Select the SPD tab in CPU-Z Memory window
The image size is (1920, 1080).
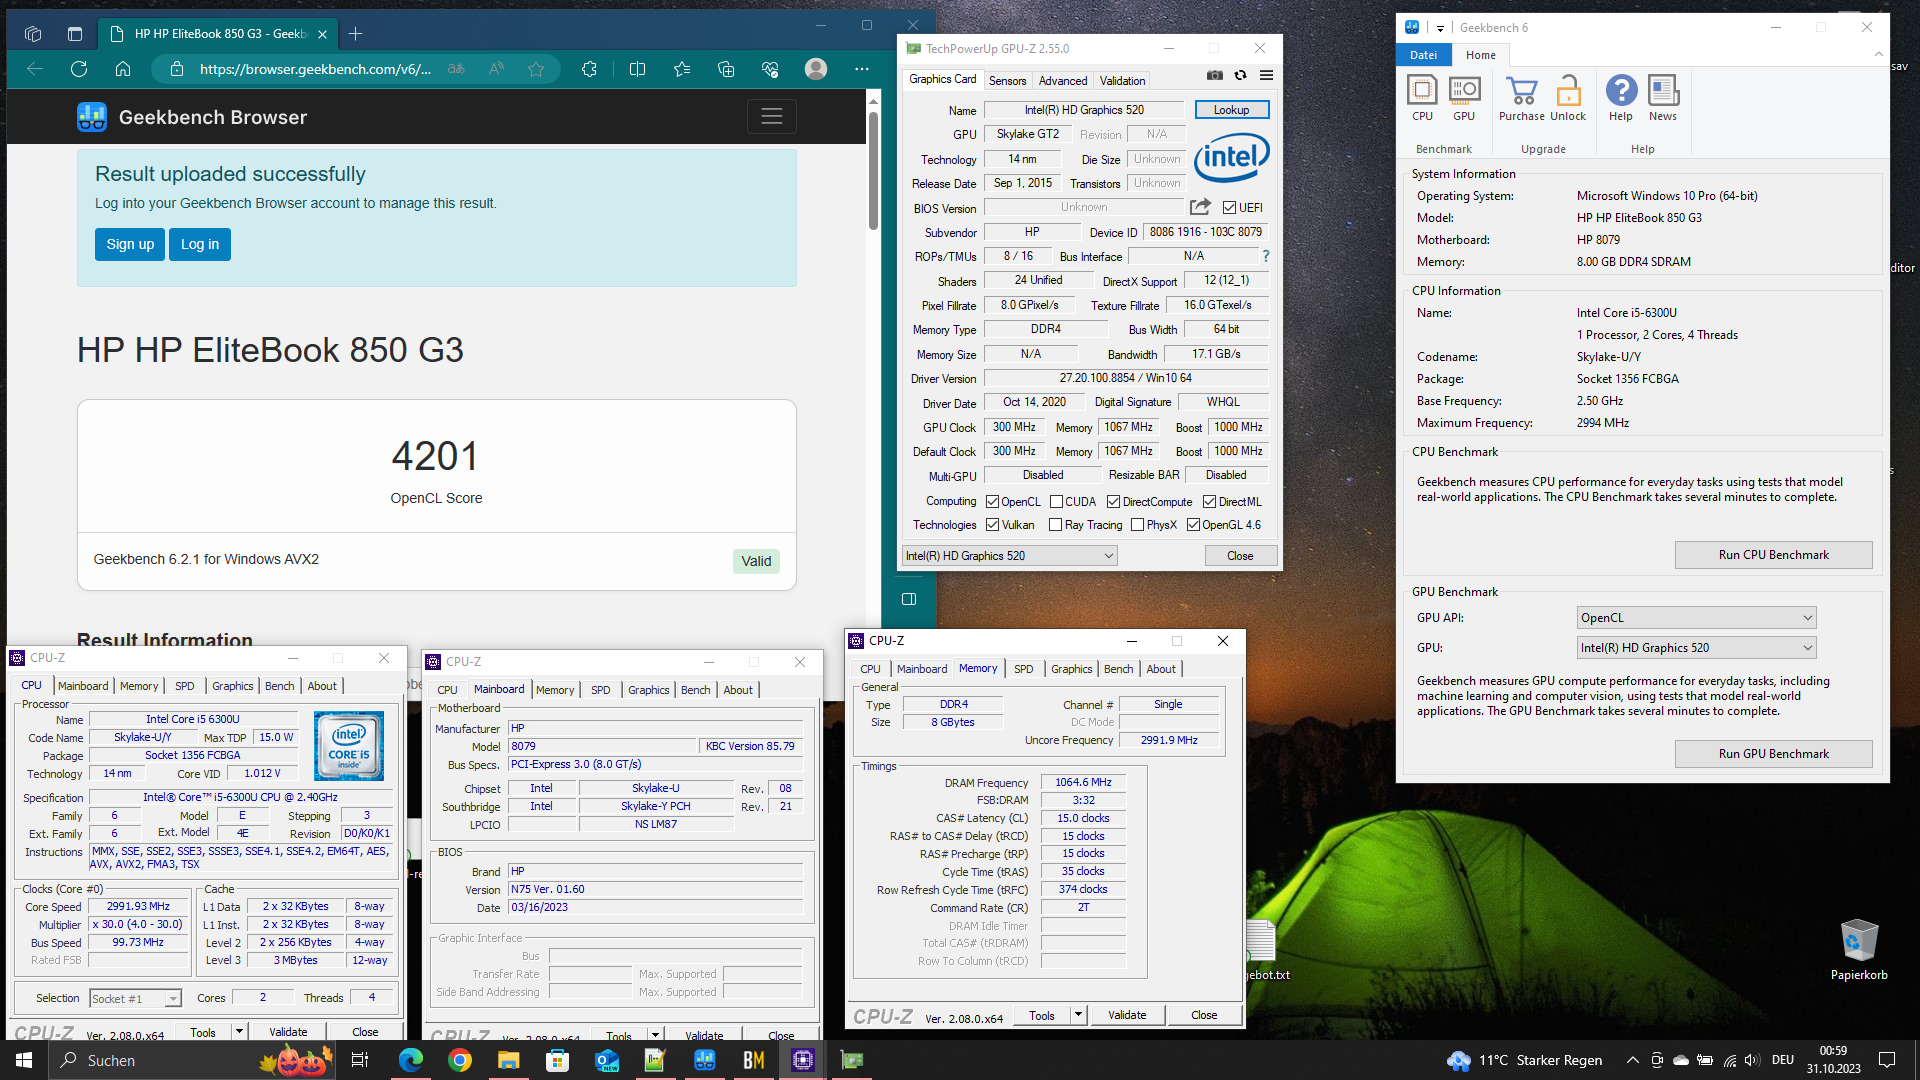[1023, 669]
